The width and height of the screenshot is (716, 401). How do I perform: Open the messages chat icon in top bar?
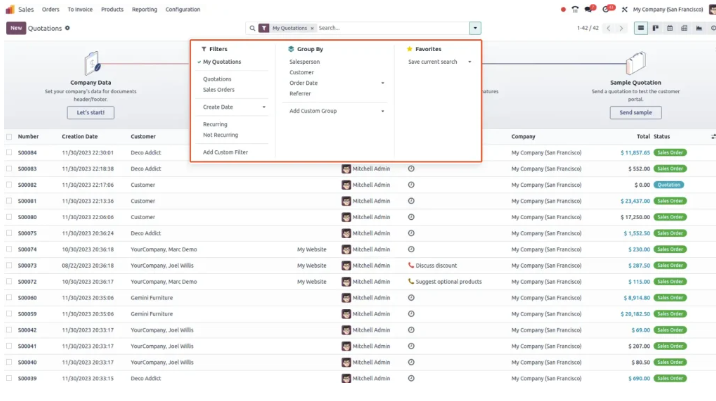click(590, 9)
